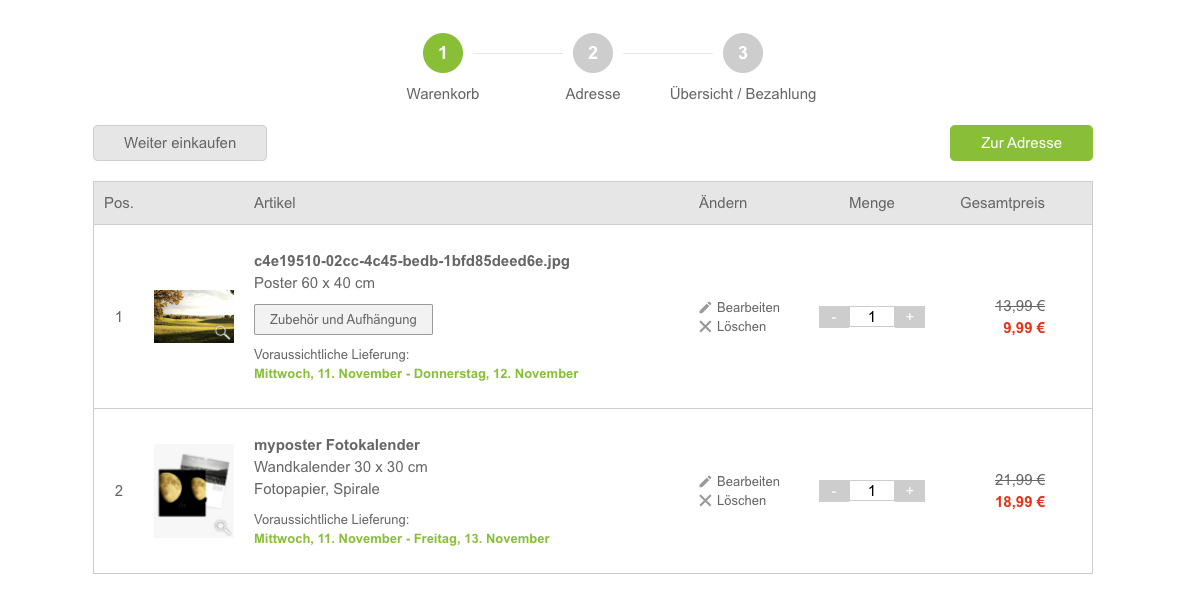Click the poster quantity input field
Viewport: 1182px width, 601px height.
(871, 317)
